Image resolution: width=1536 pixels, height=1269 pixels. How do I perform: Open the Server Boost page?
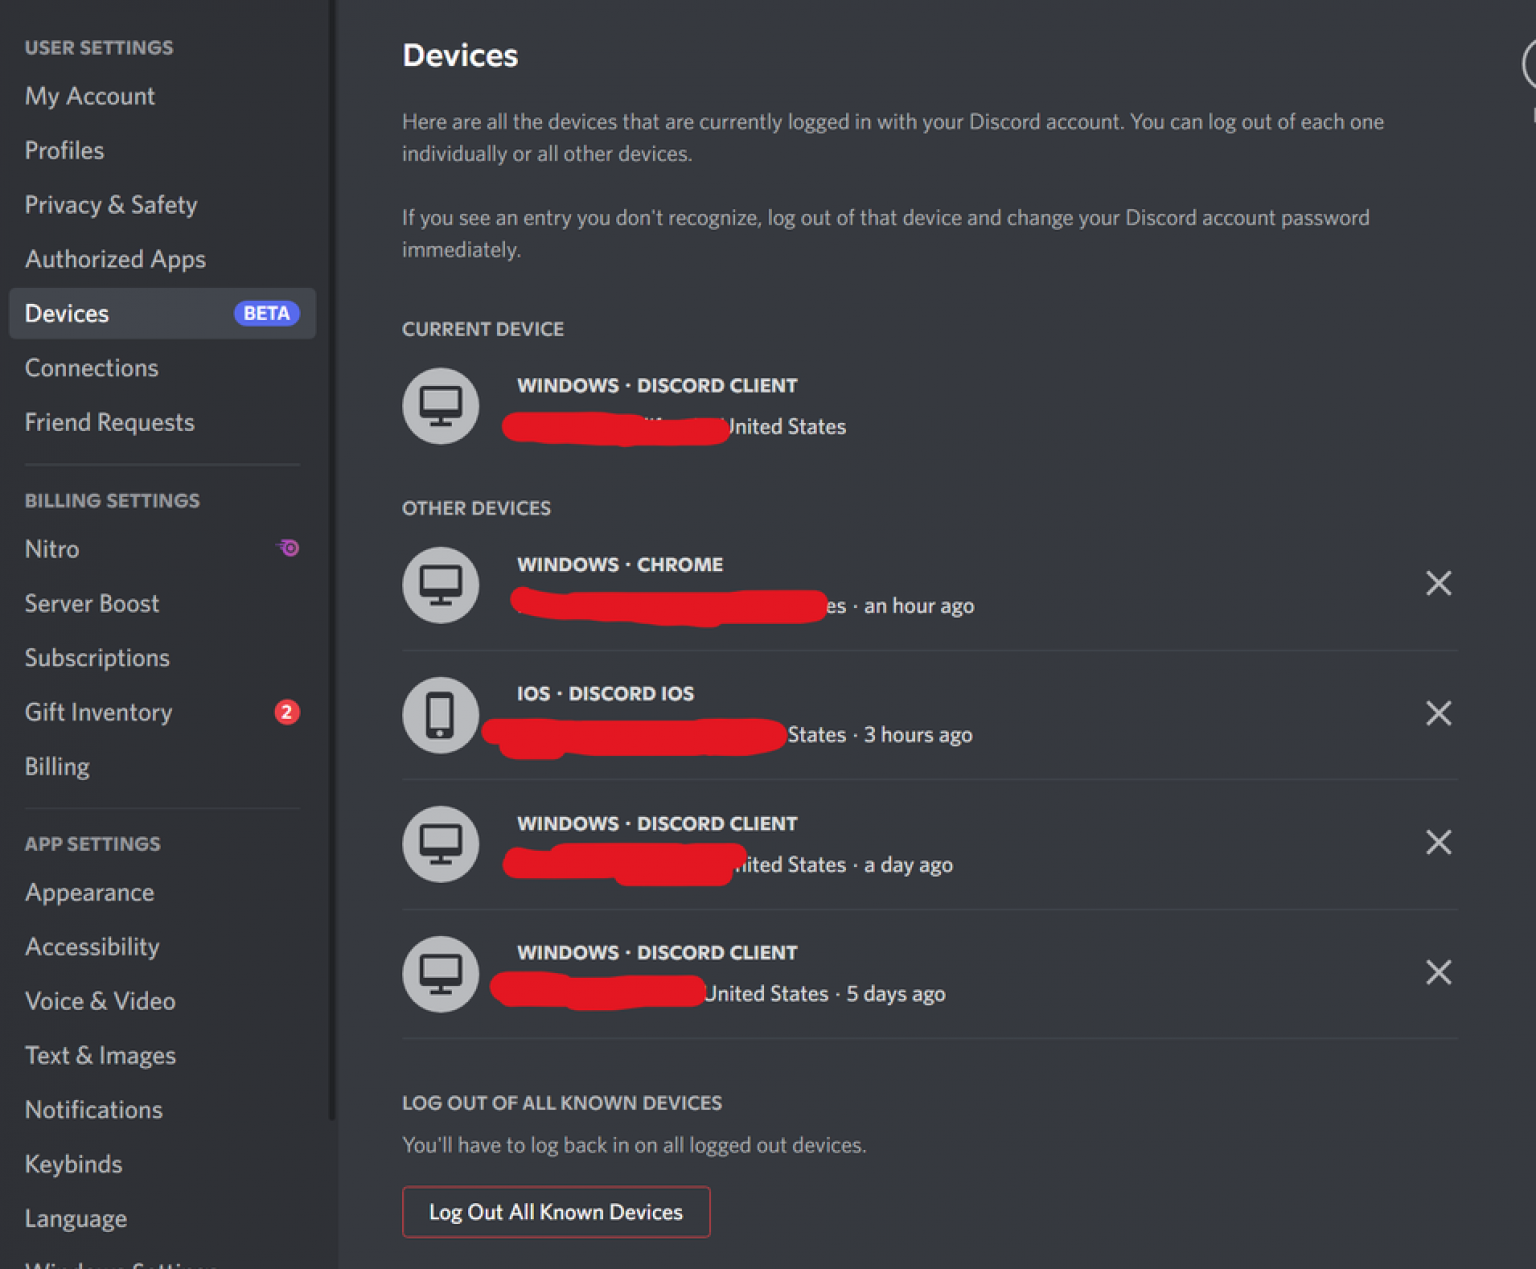(x=92, y=603)
